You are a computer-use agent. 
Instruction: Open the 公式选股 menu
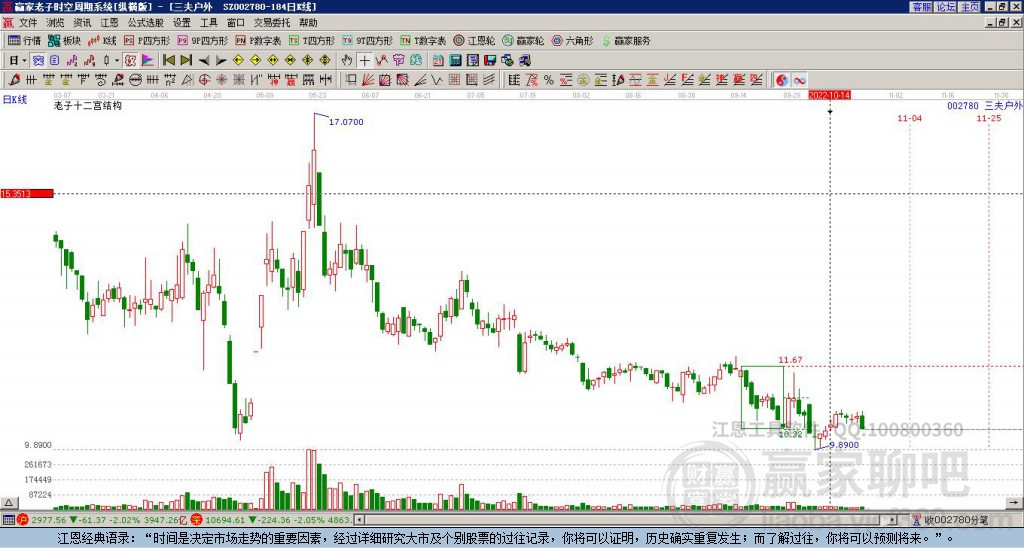(x=146, y=23)
